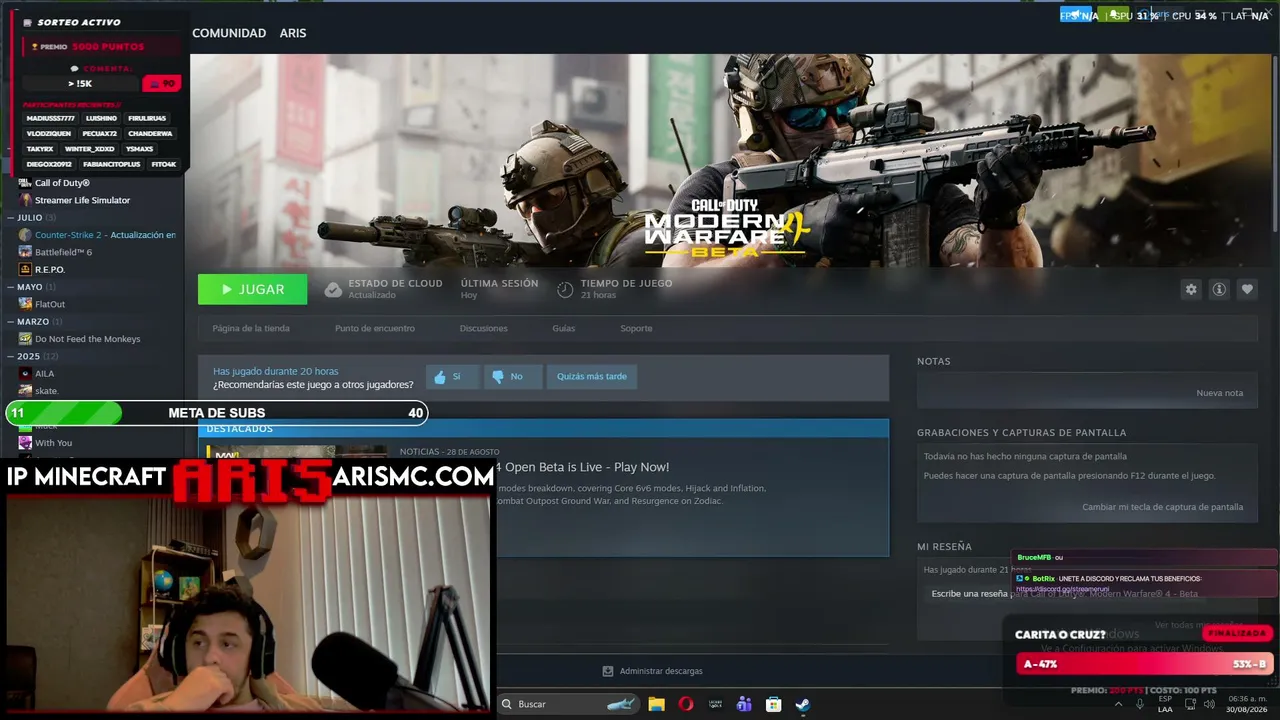Add game to favorites with heart icon

coord(1247,289)
